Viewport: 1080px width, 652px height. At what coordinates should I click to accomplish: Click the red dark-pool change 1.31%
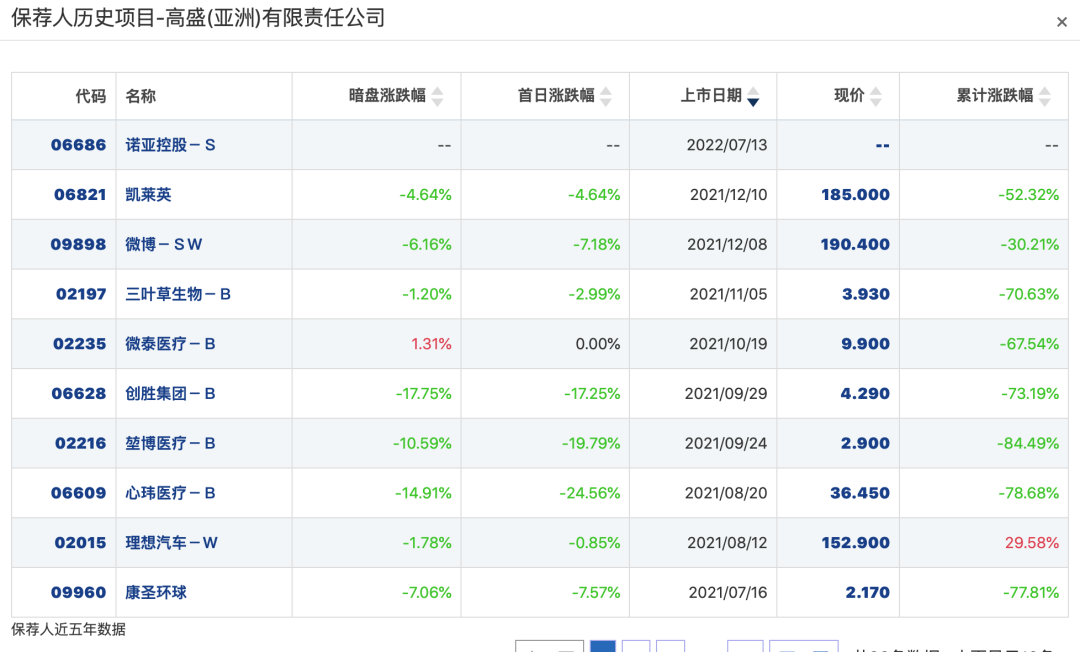coord(431,344)
